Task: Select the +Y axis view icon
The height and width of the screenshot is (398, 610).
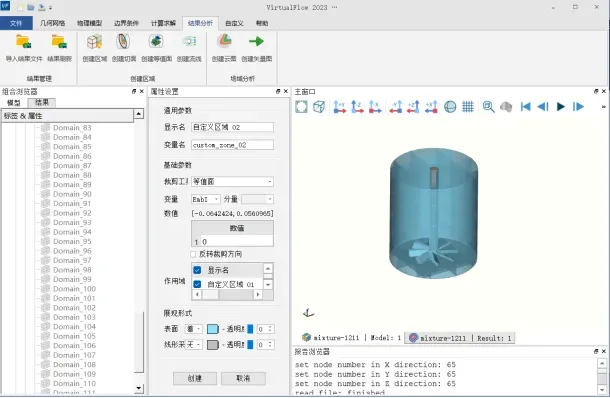Action: point(339,107)
